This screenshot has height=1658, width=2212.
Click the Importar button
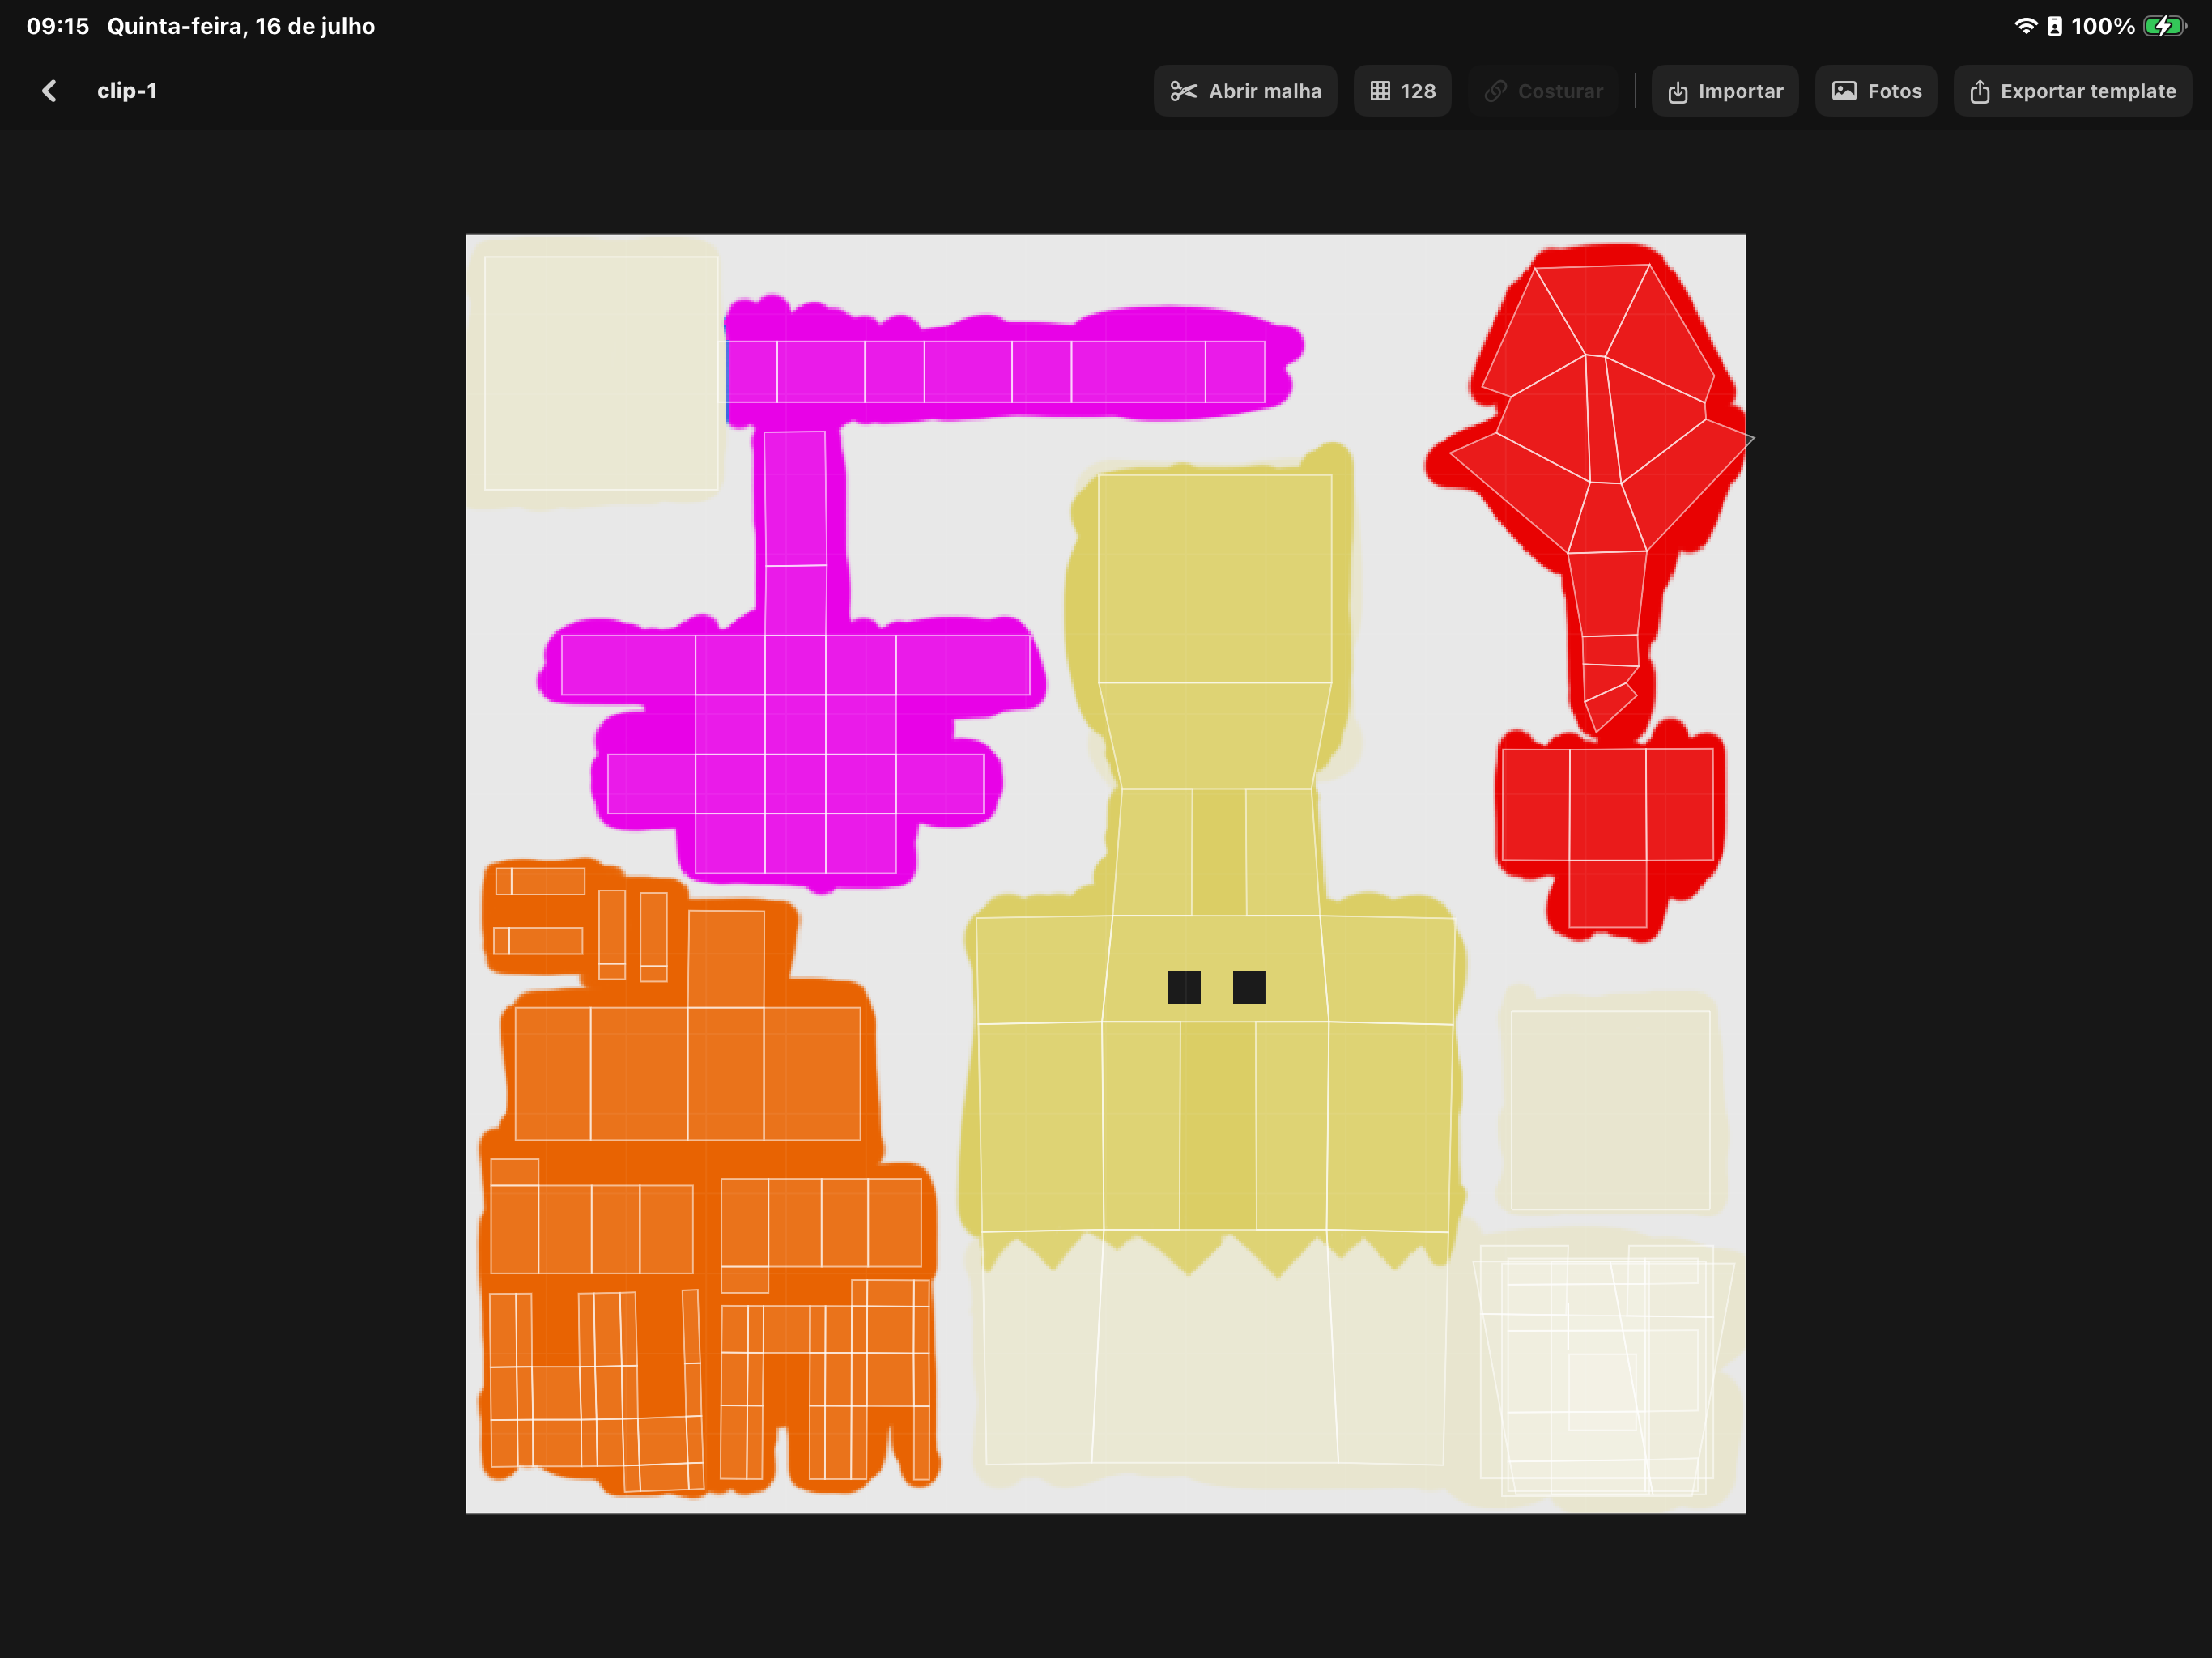[x=1725, y=91]
